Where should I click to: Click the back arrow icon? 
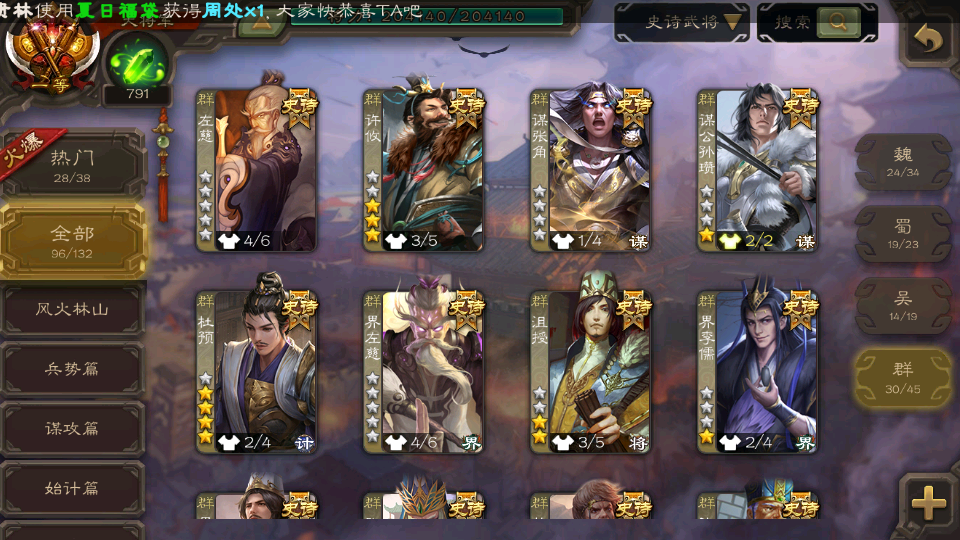click(x=929, y=40)
